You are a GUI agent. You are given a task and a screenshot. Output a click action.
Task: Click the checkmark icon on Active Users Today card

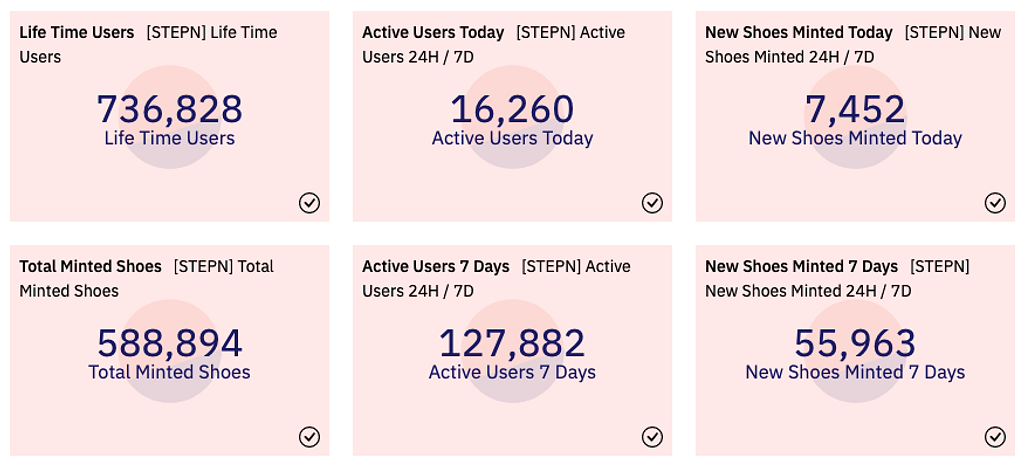pos(652,203)
